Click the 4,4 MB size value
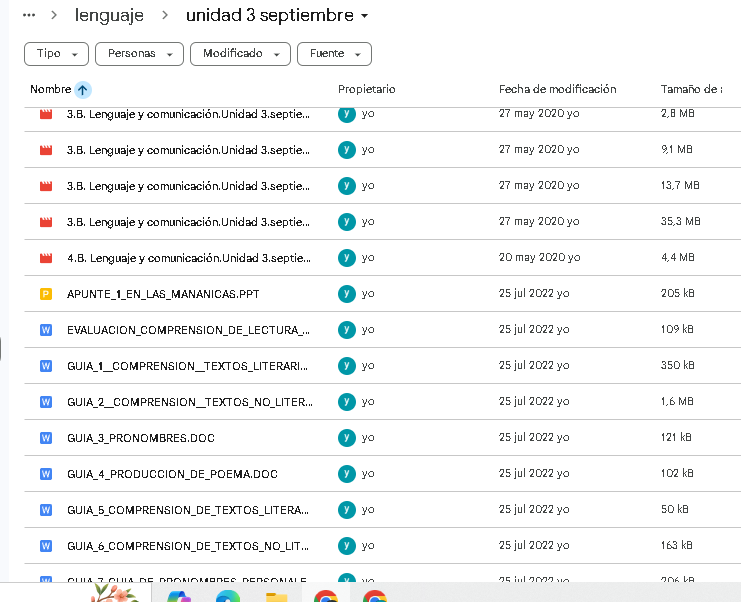This screenshot has height=602, width=741. point(677,257)
